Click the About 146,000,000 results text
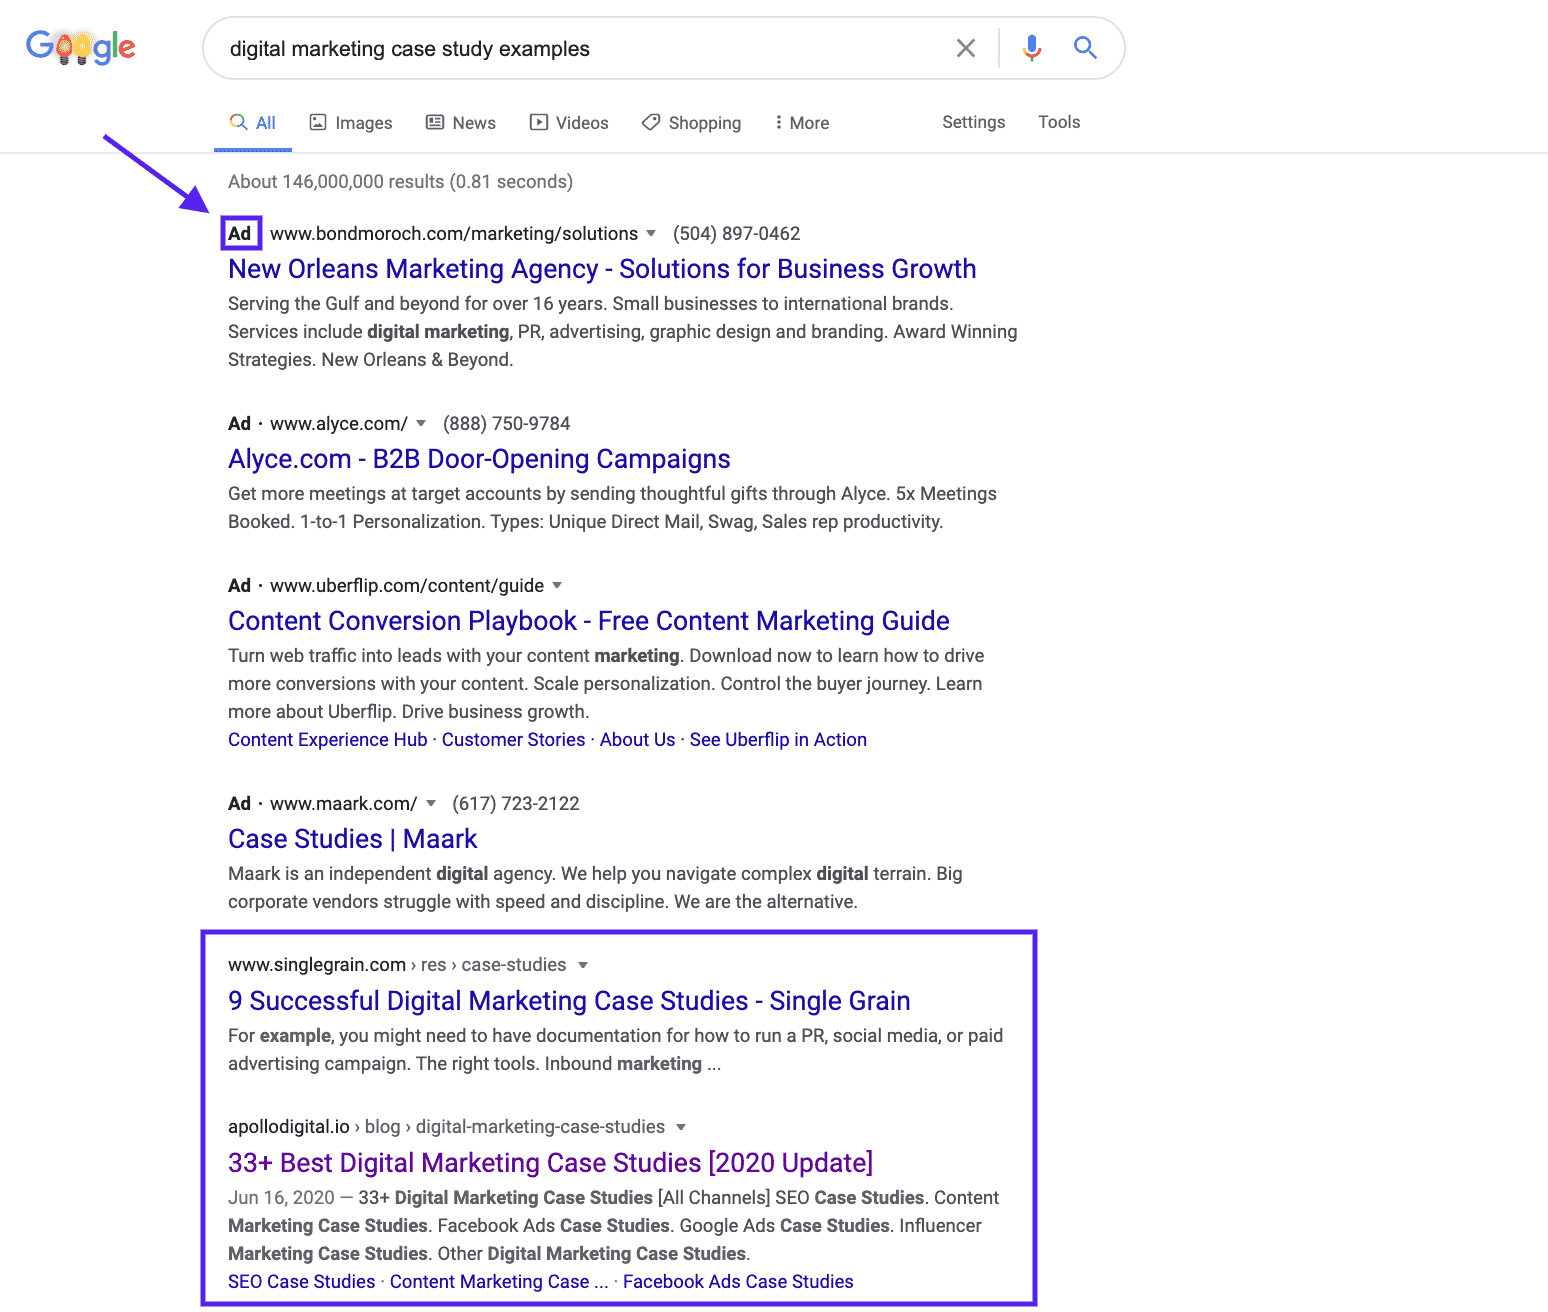Image resolution: width=1548 pixels, height=1312 pixels. point(401,182)
